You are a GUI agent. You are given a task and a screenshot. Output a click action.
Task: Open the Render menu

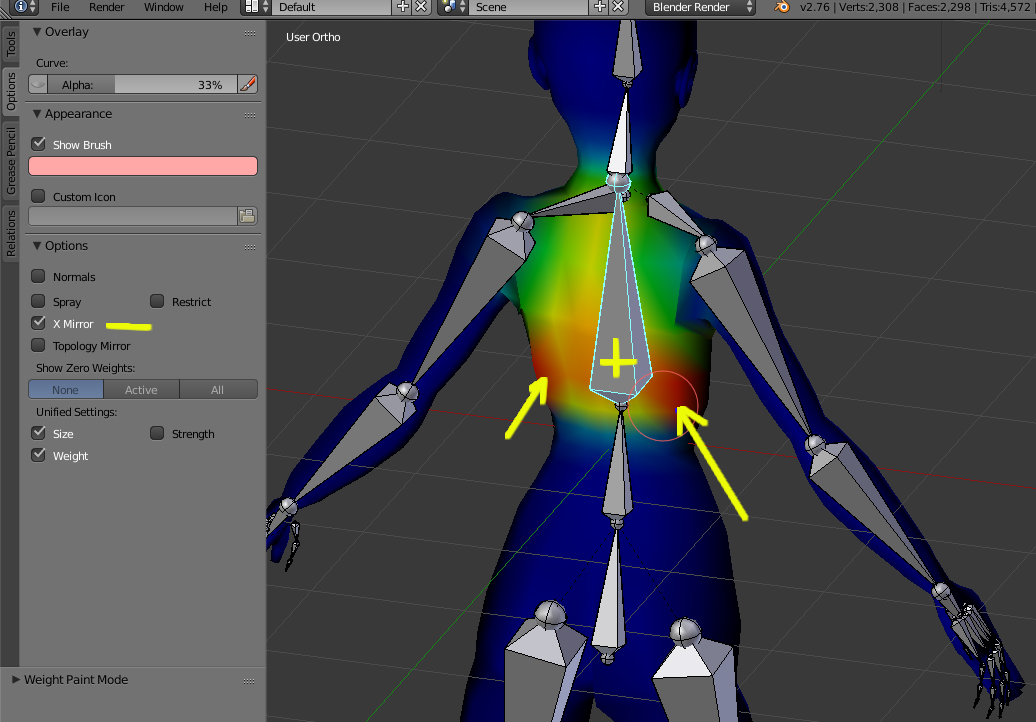(x=106, y=7)
